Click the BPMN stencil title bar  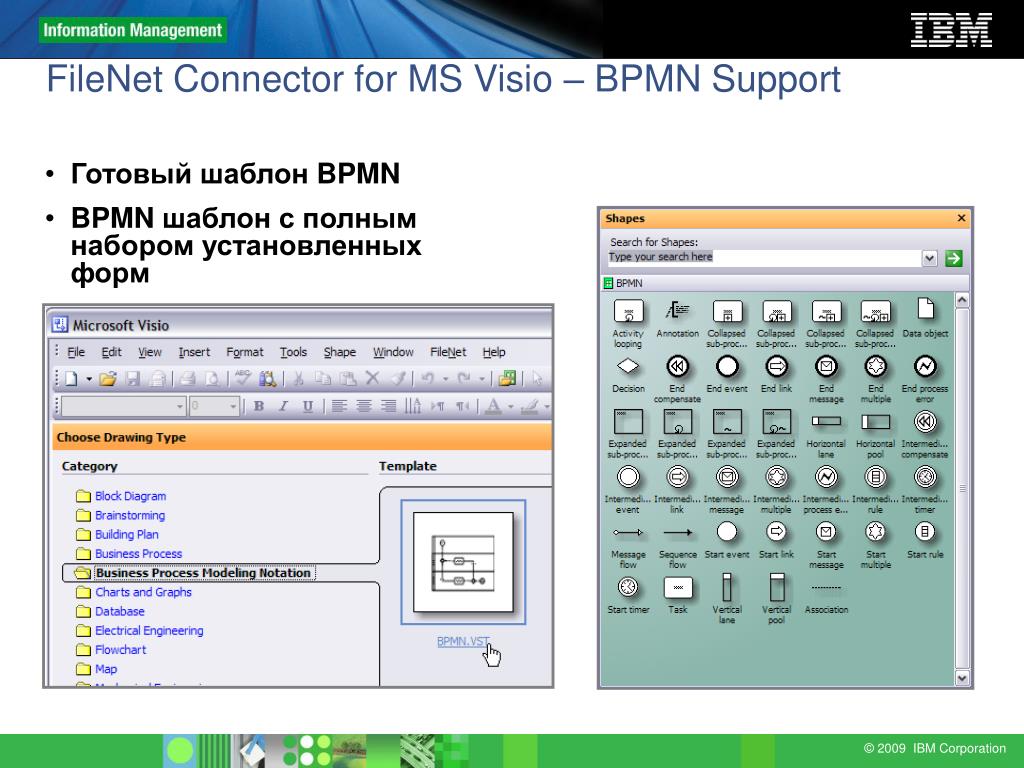[784, 283]
